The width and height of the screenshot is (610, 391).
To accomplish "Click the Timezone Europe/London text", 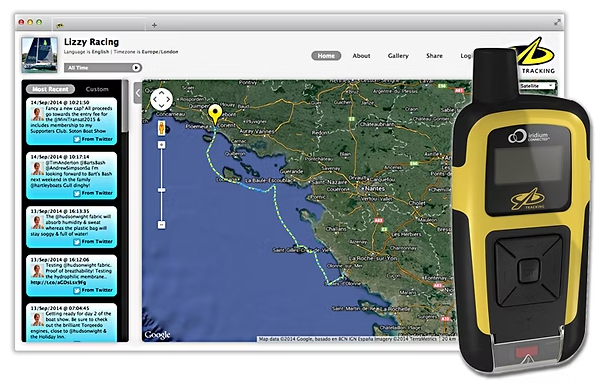I will pos(146,52).
